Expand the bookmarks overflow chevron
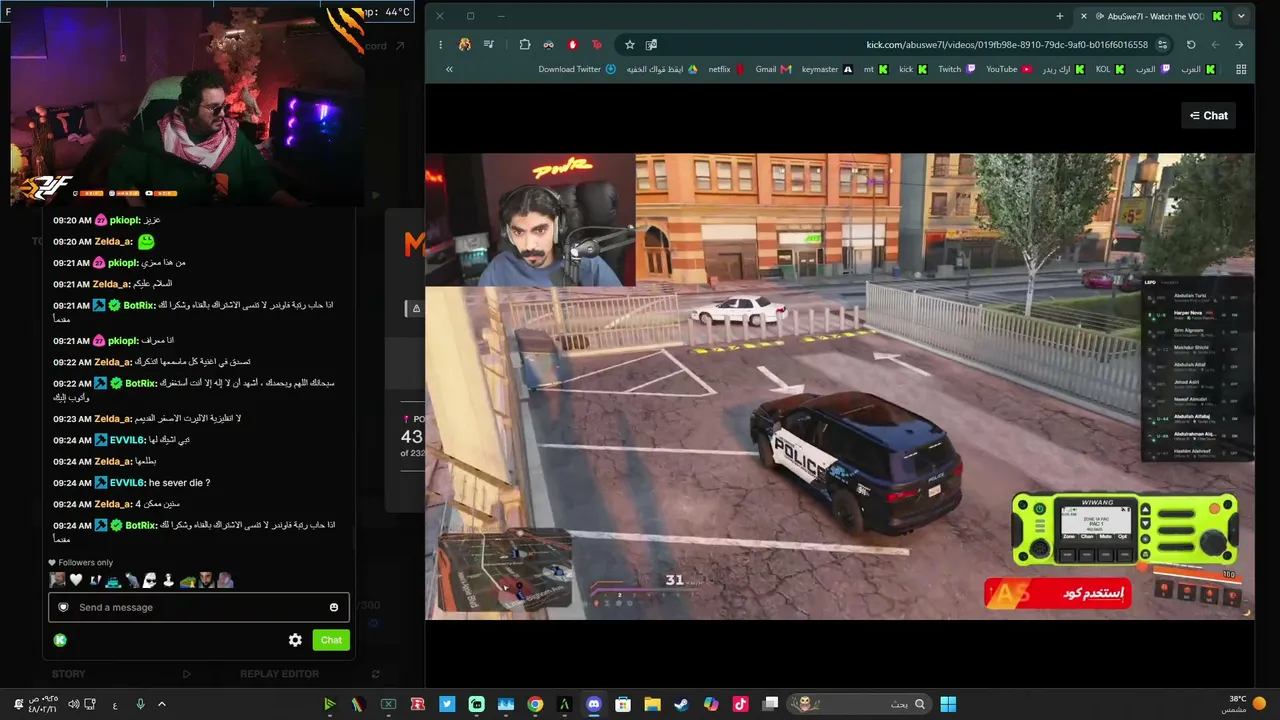The image size is (1280, 720). pyautogui.click(x=449, y=69)
